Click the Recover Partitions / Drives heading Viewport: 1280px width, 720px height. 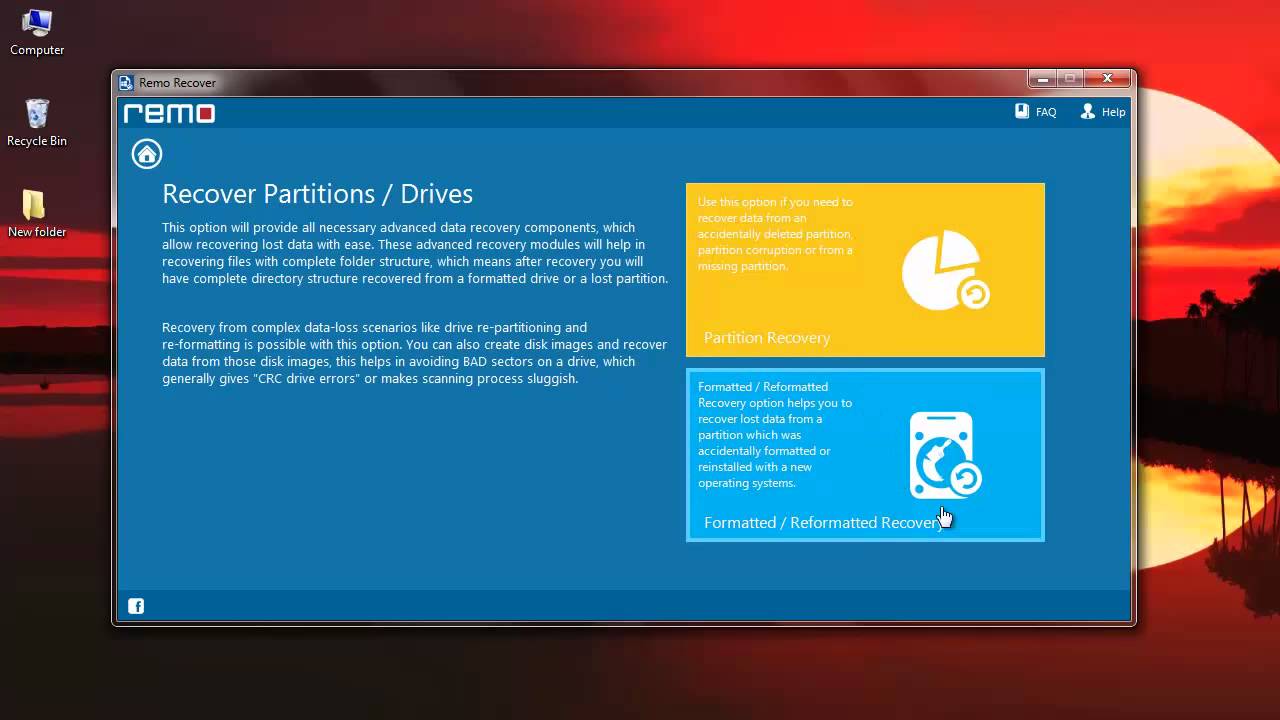point(318,194)
